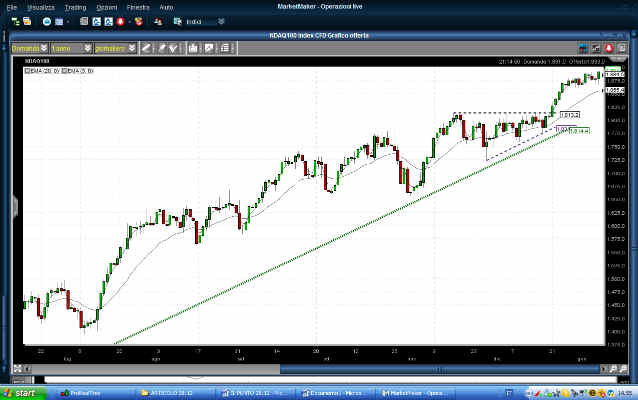Image resolution: width=638 pixels, height=400 pixels.
Task: Open the Opzioni menu
Action: click(106, 6)
